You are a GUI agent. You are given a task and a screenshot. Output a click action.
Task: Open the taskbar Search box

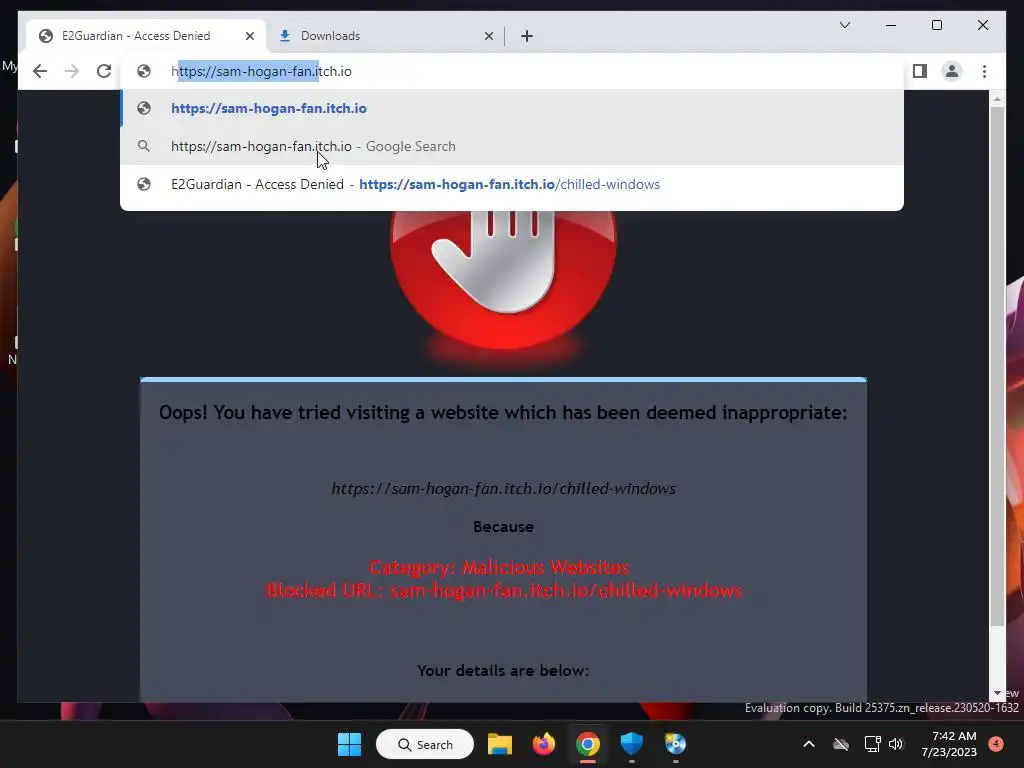pos(425,744)
